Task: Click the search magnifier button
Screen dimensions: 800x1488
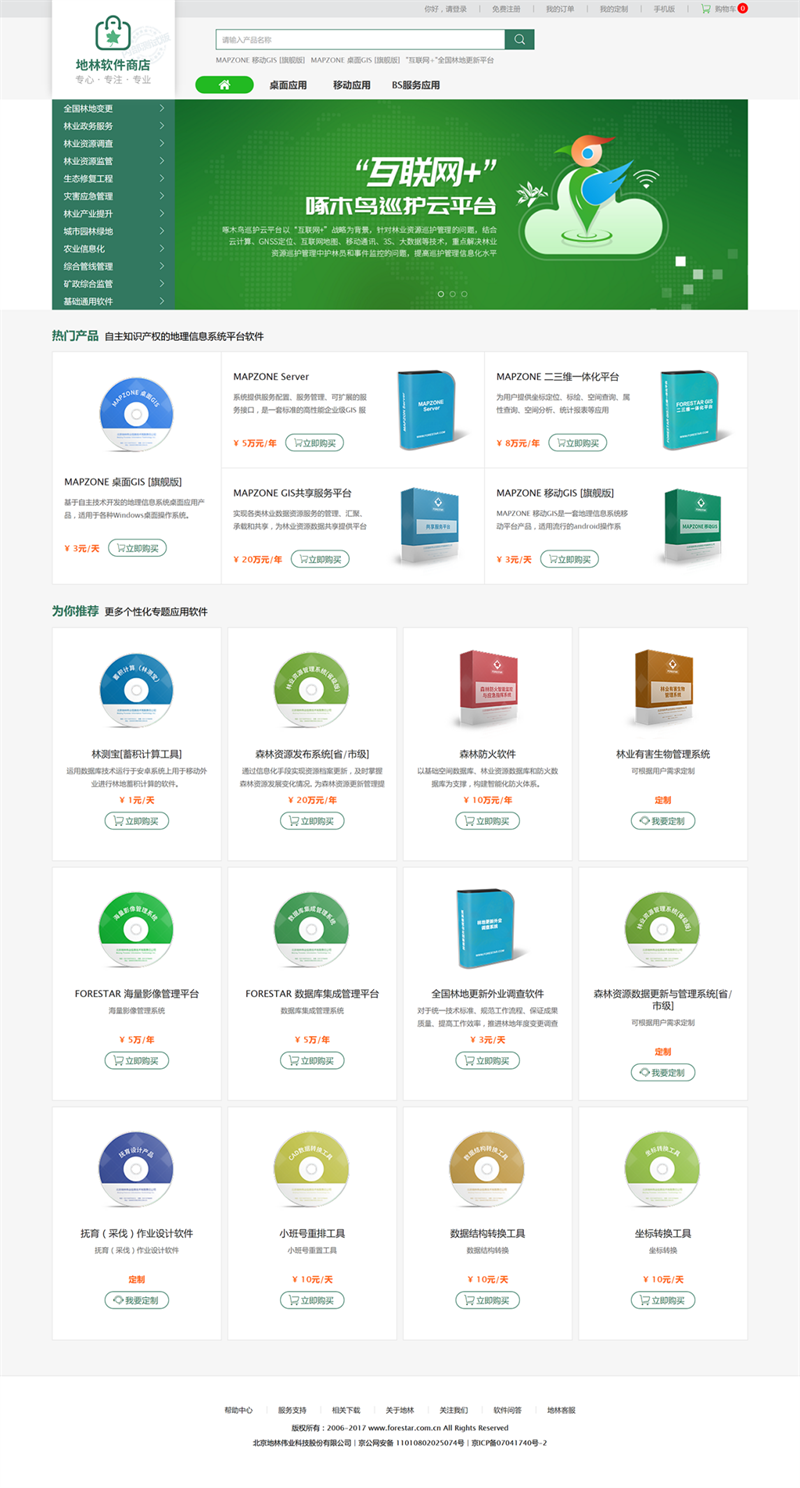Action: 519,39
